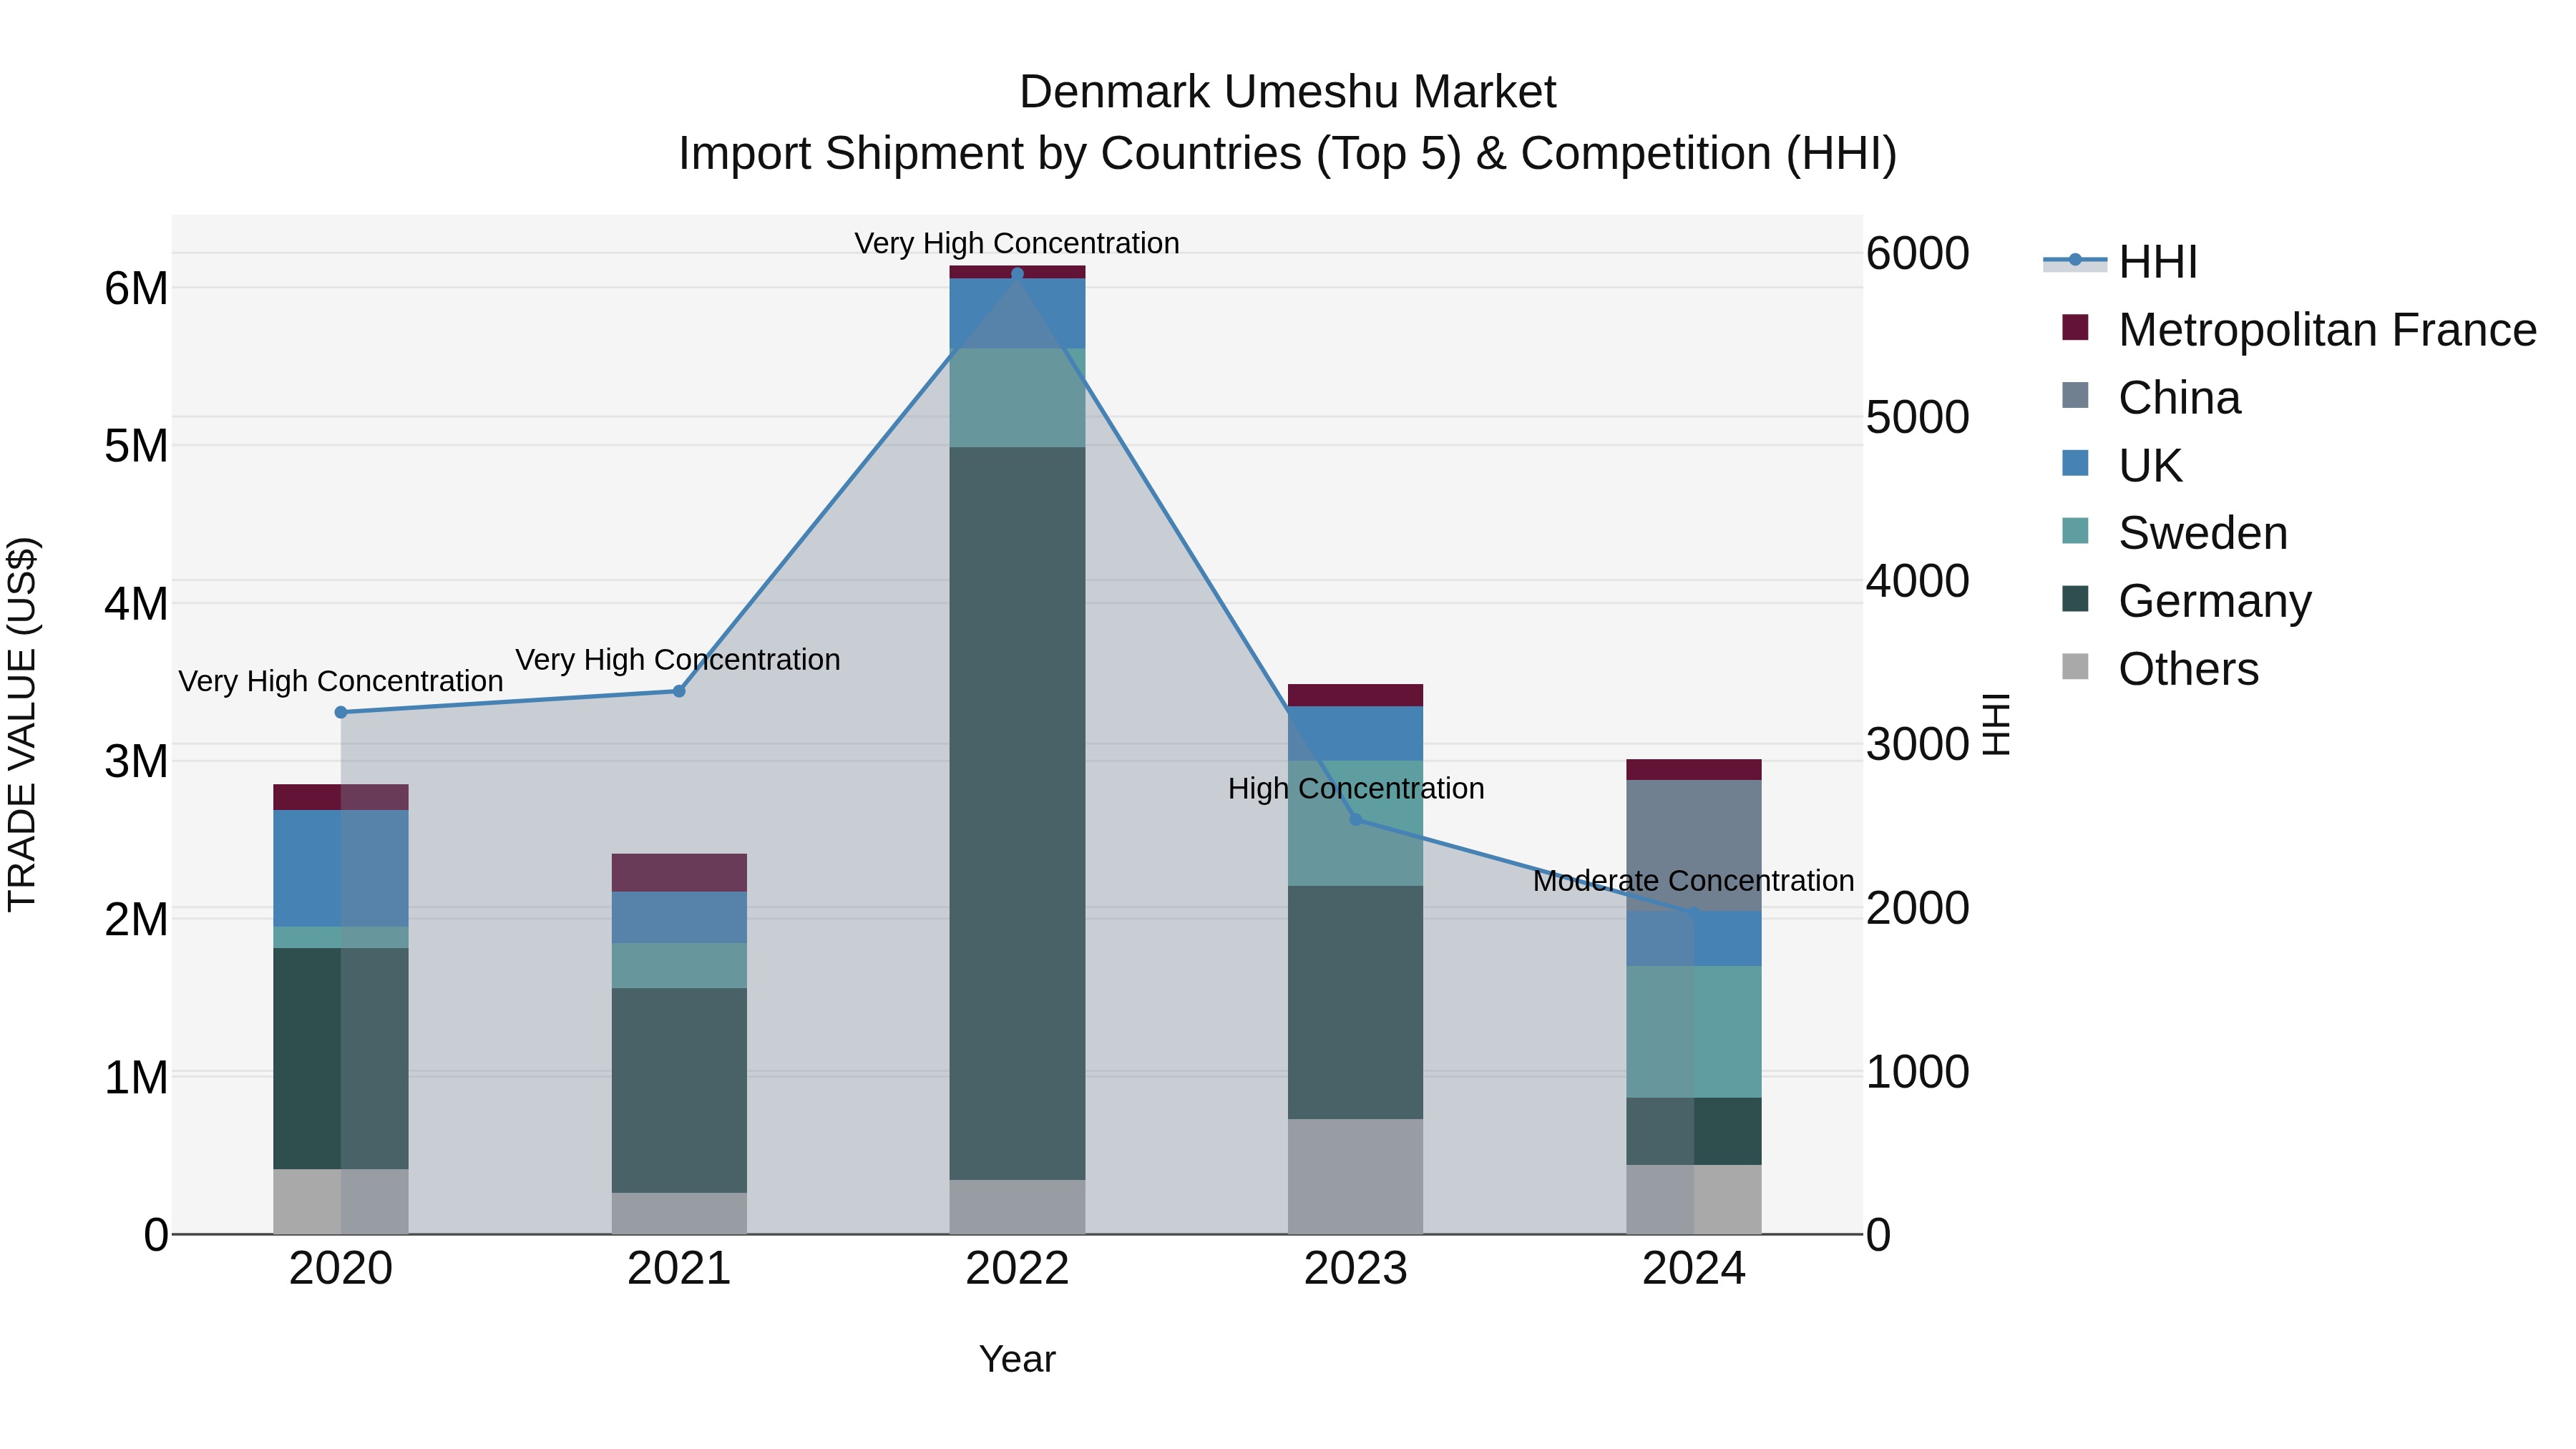Screen dimensions: 2576x1449
Task: Click the 'Very High Concentration' annotation above 2022
Action: click(x=1017, y=243)
